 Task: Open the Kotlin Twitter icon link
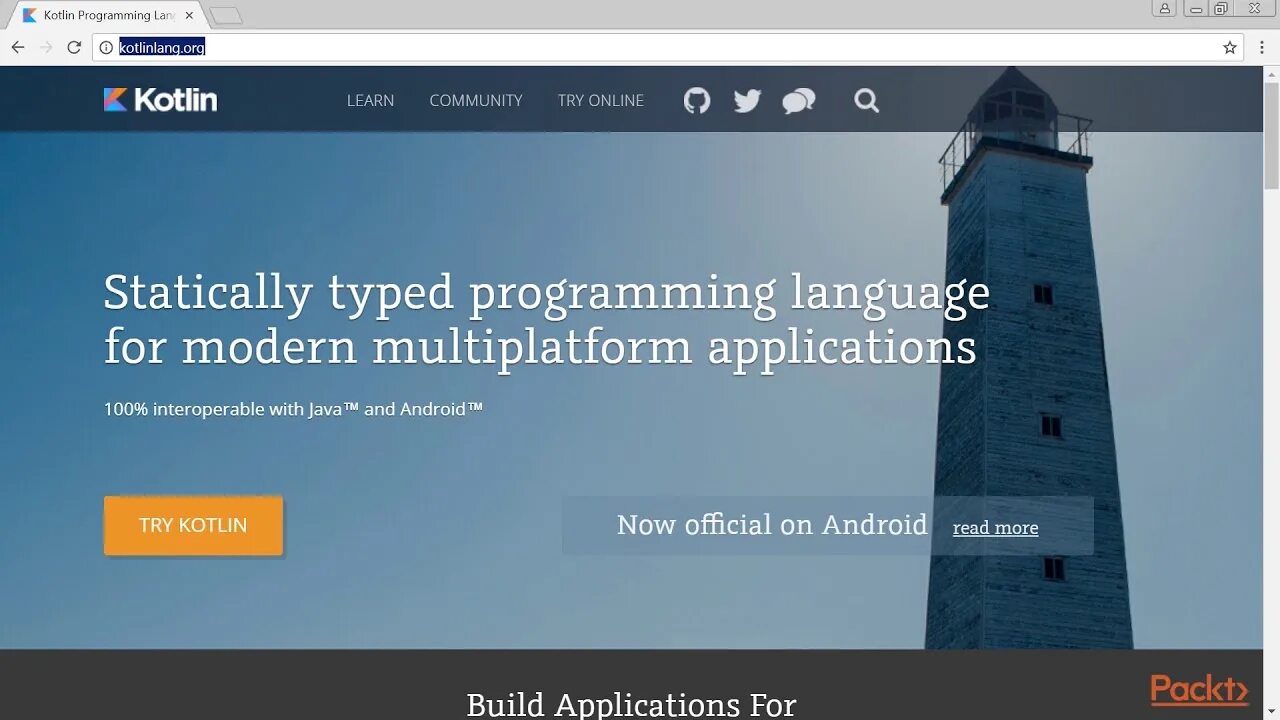pos(747,100)
